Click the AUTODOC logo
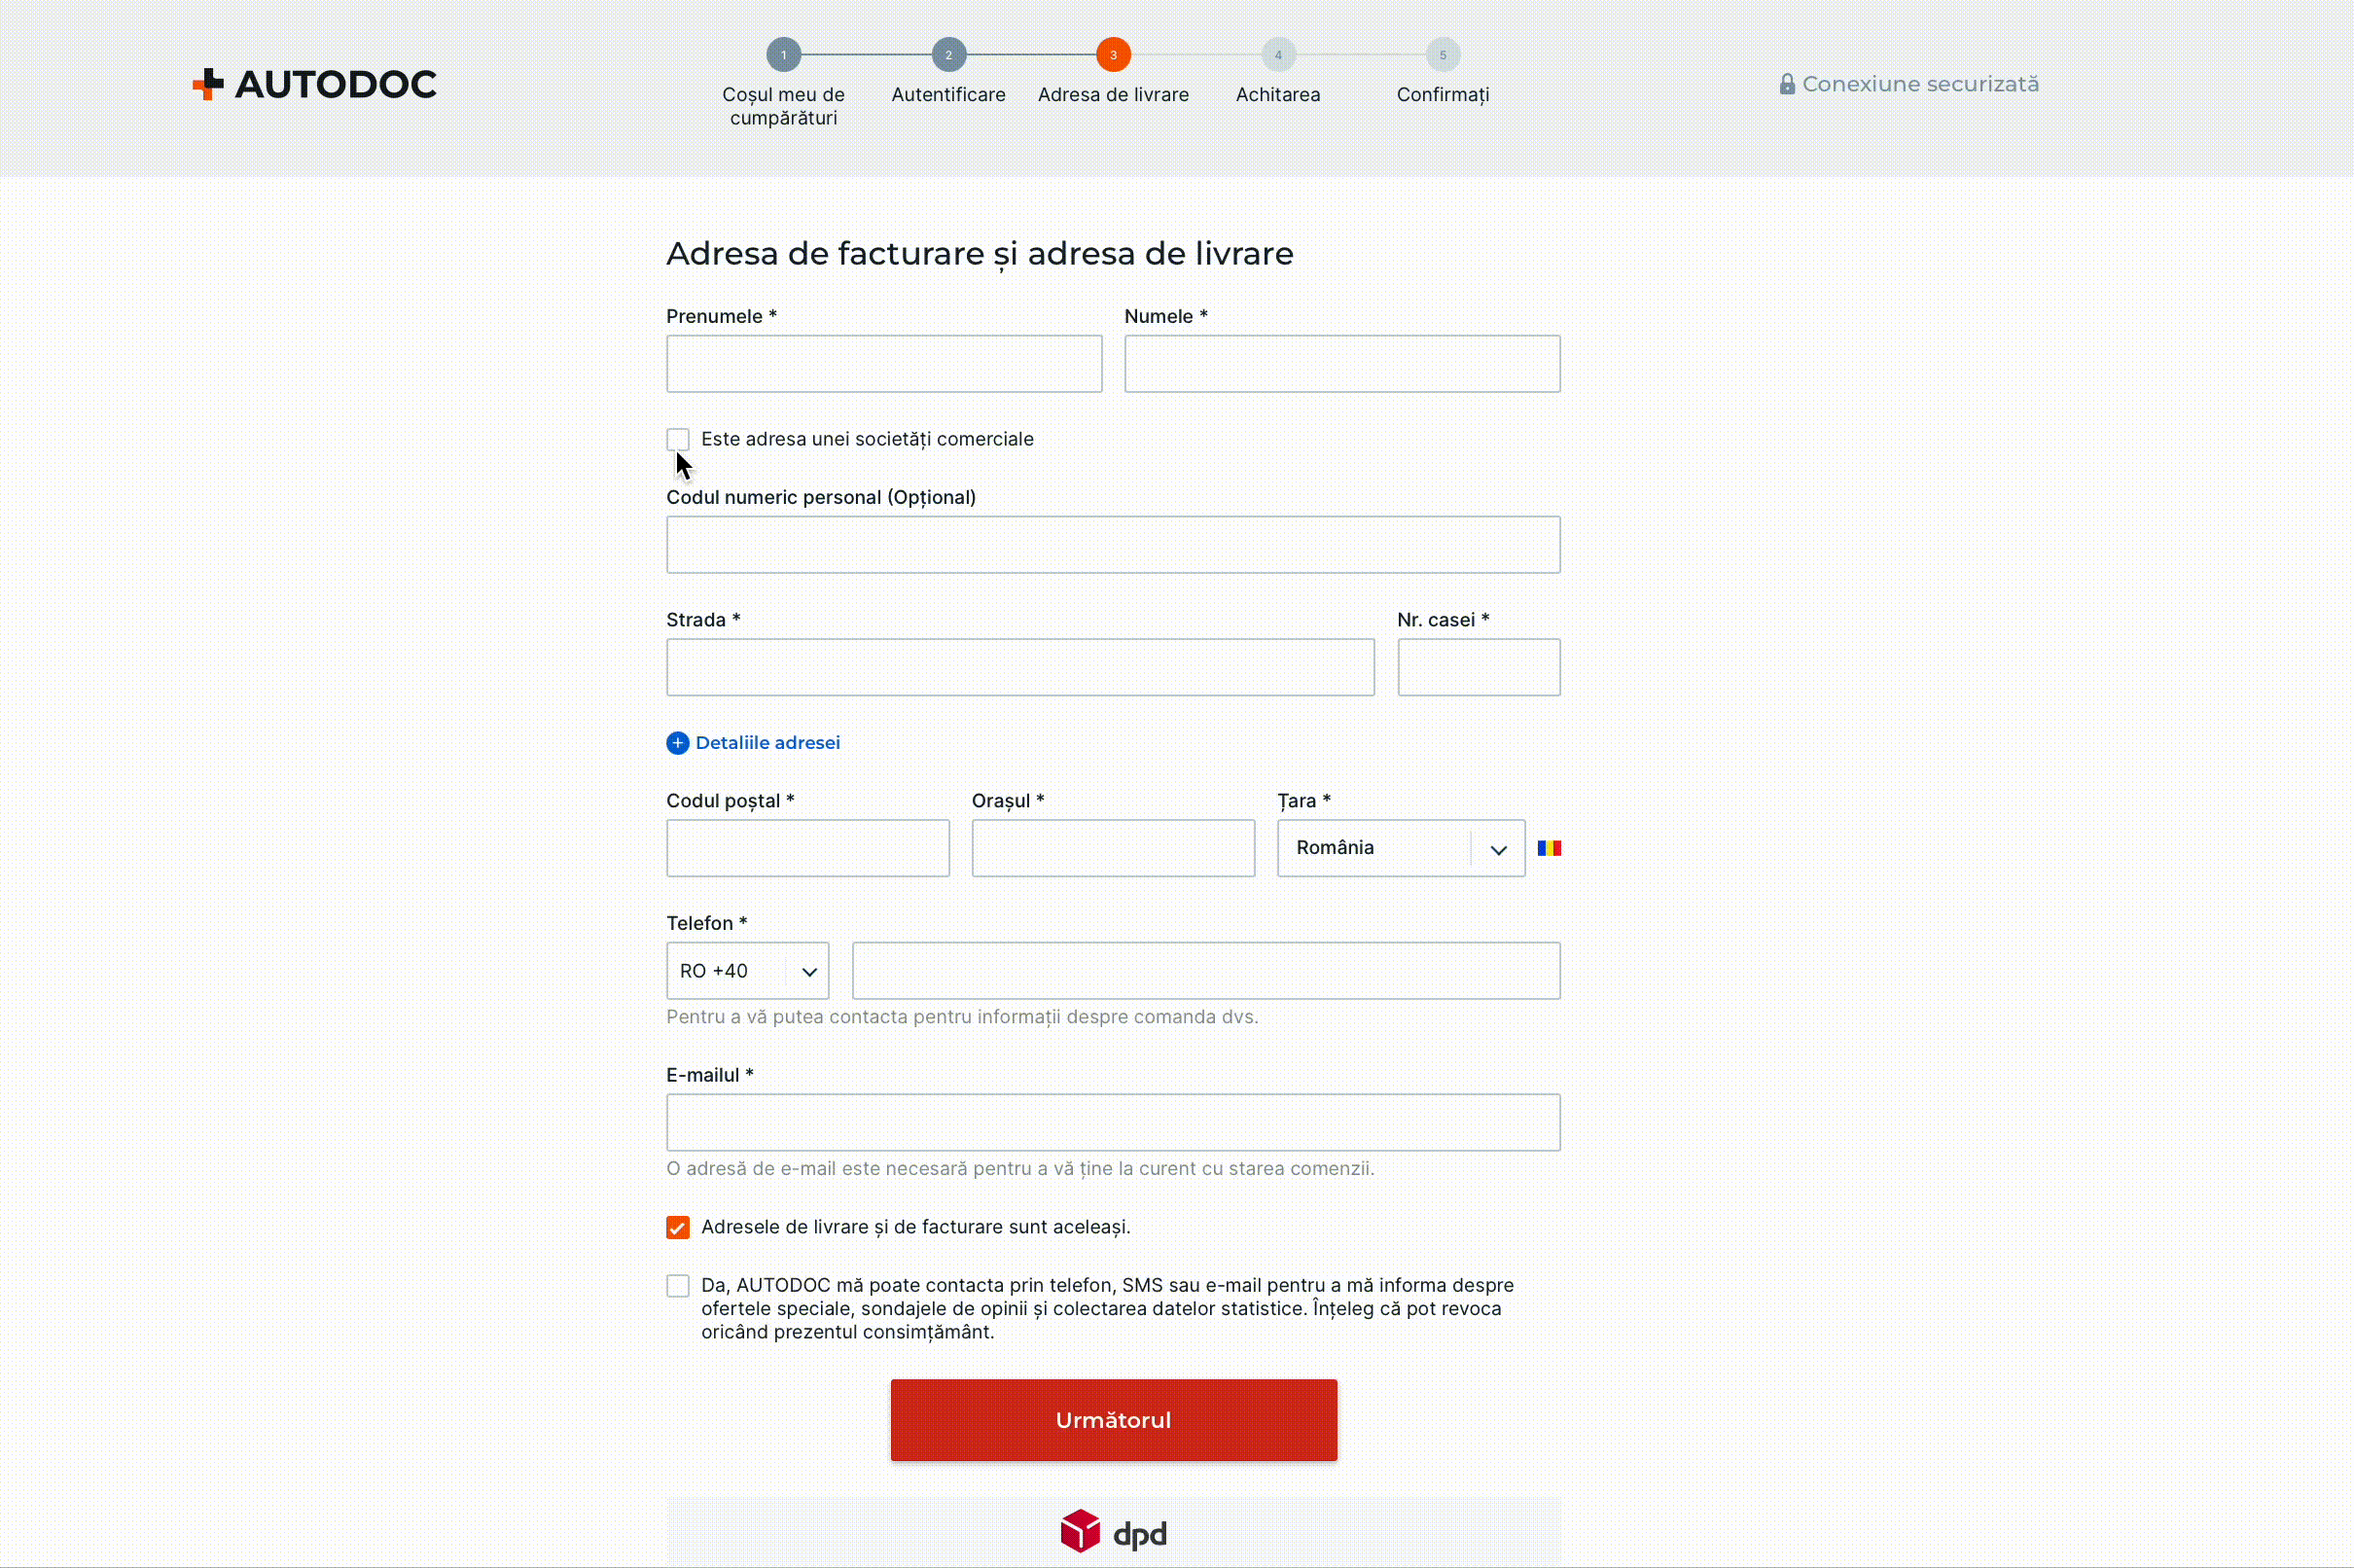The height and width of the screenshot is (1568, 2354). tap(315, 84)
